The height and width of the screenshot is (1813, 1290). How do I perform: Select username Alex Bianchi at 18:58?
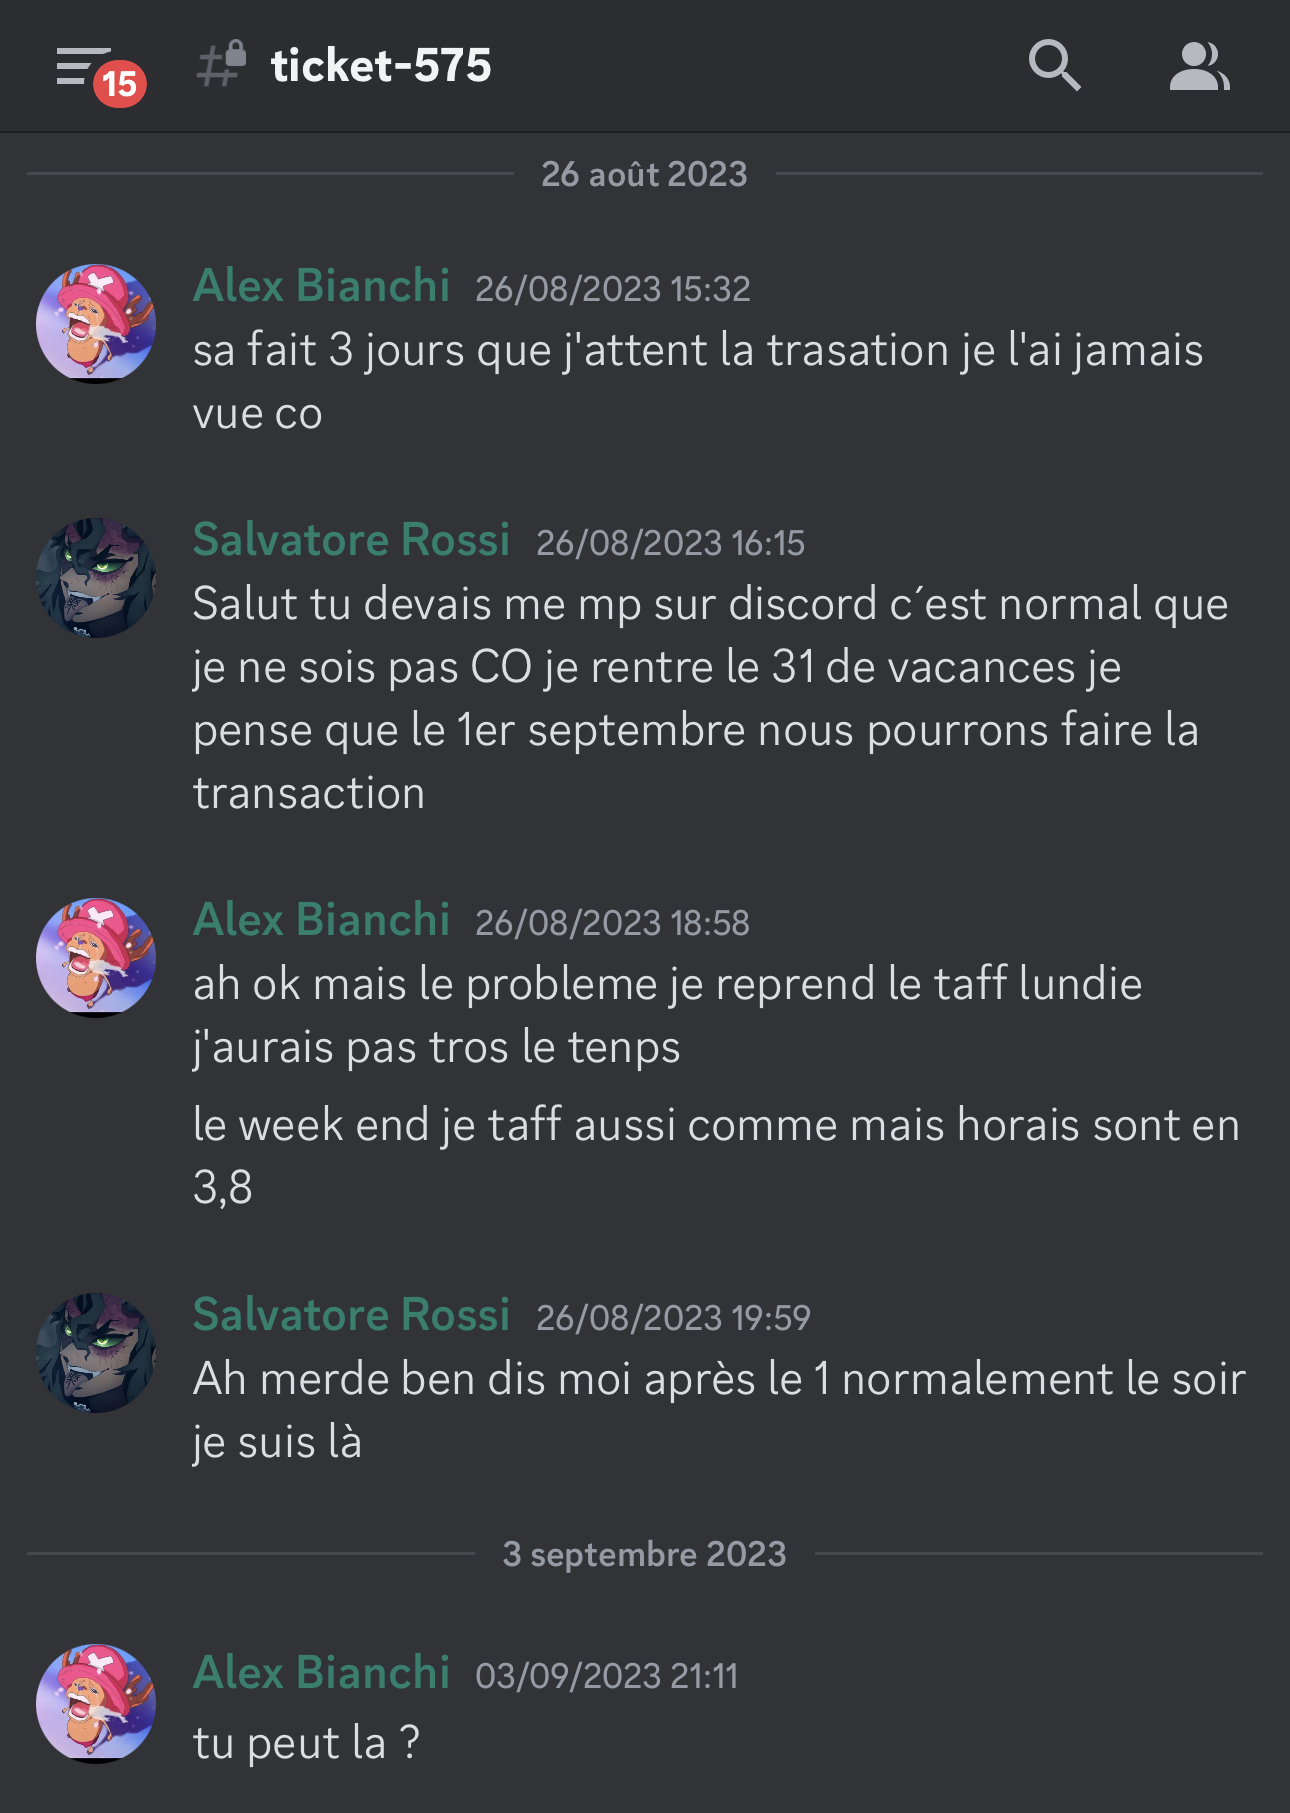coord(321,920)
